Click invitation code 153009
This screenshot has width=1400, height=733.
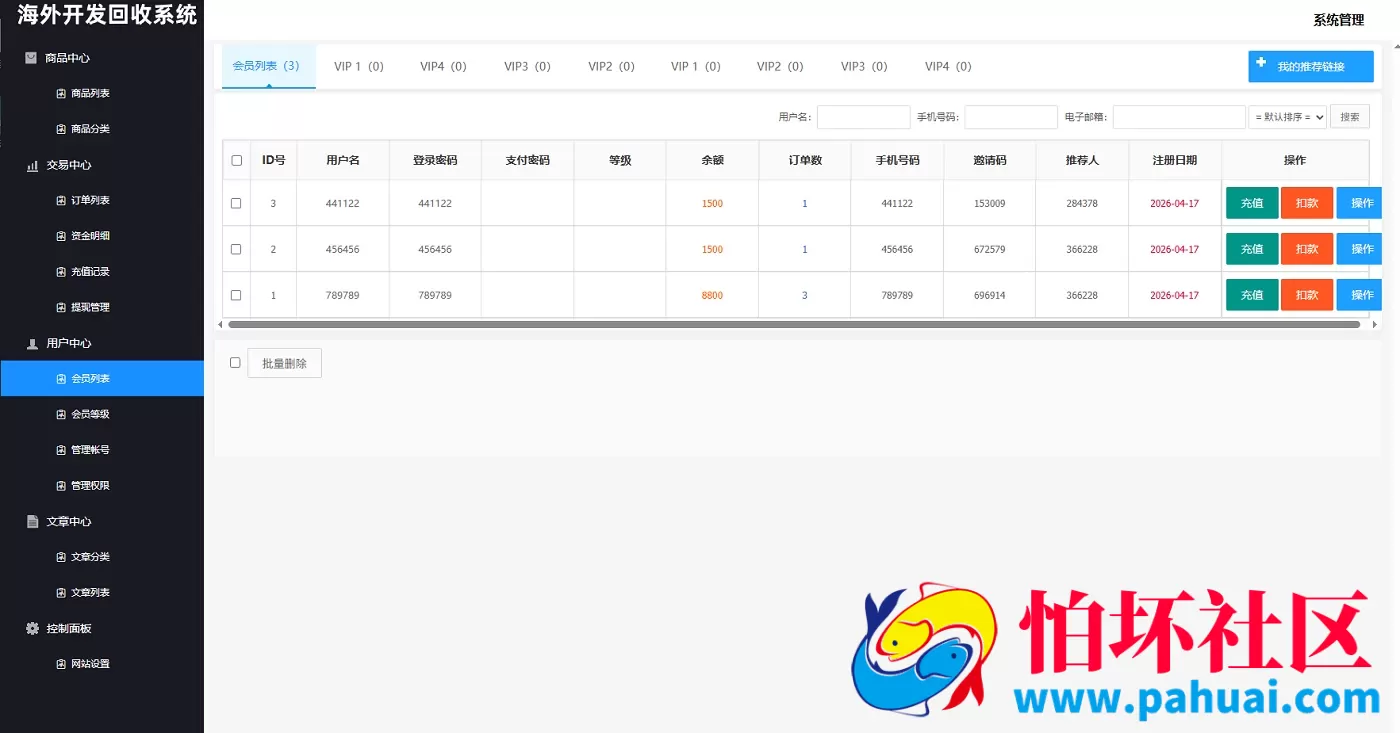click(989, 203)
